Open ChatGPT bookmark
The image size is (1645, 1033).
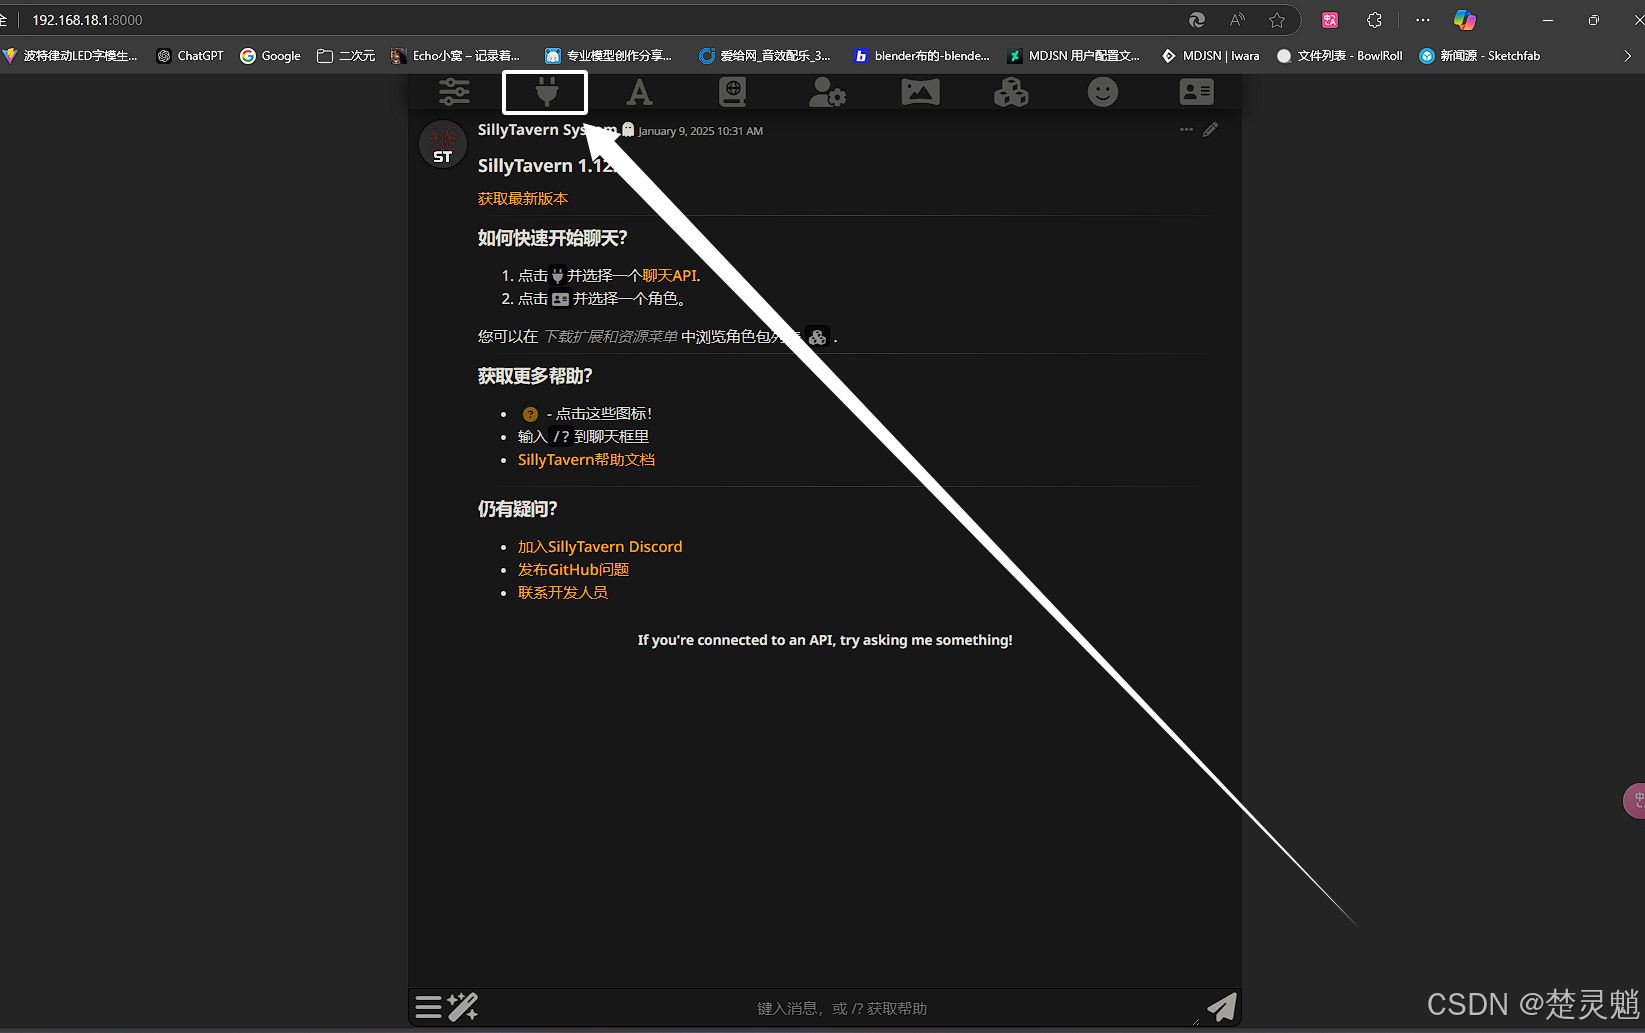click(x=190, y=56)
